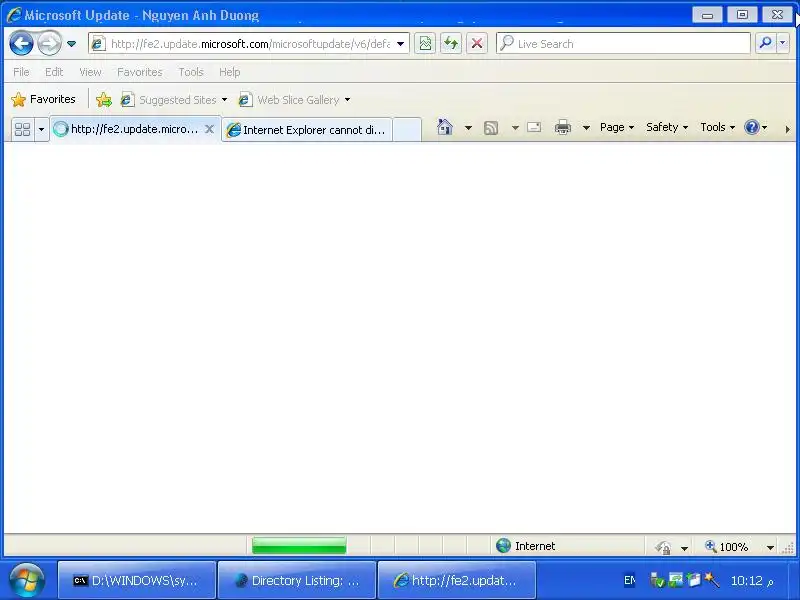Click the maximize window button
The width and height of the screenshot is (800, 600).
pyautogui.click(x=742, y=15)
